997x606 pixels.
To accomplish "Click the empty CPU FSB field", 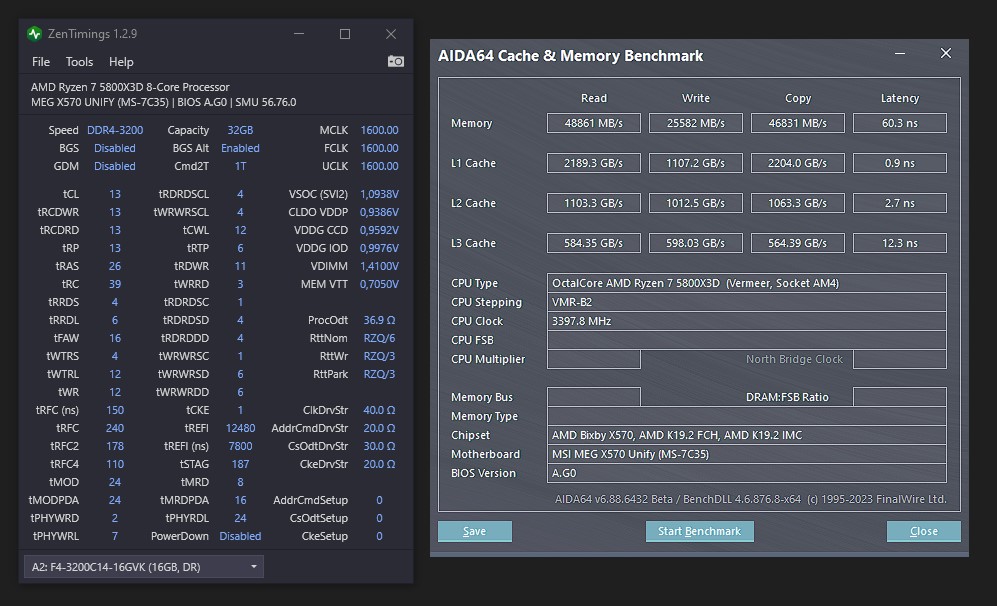I will 746,340.
